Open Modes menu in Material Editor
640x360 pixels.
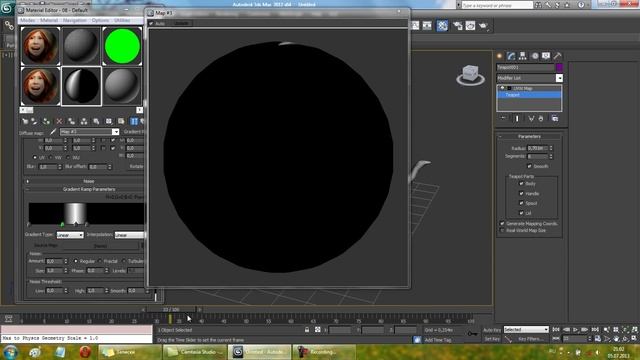(x=27, y=20)
